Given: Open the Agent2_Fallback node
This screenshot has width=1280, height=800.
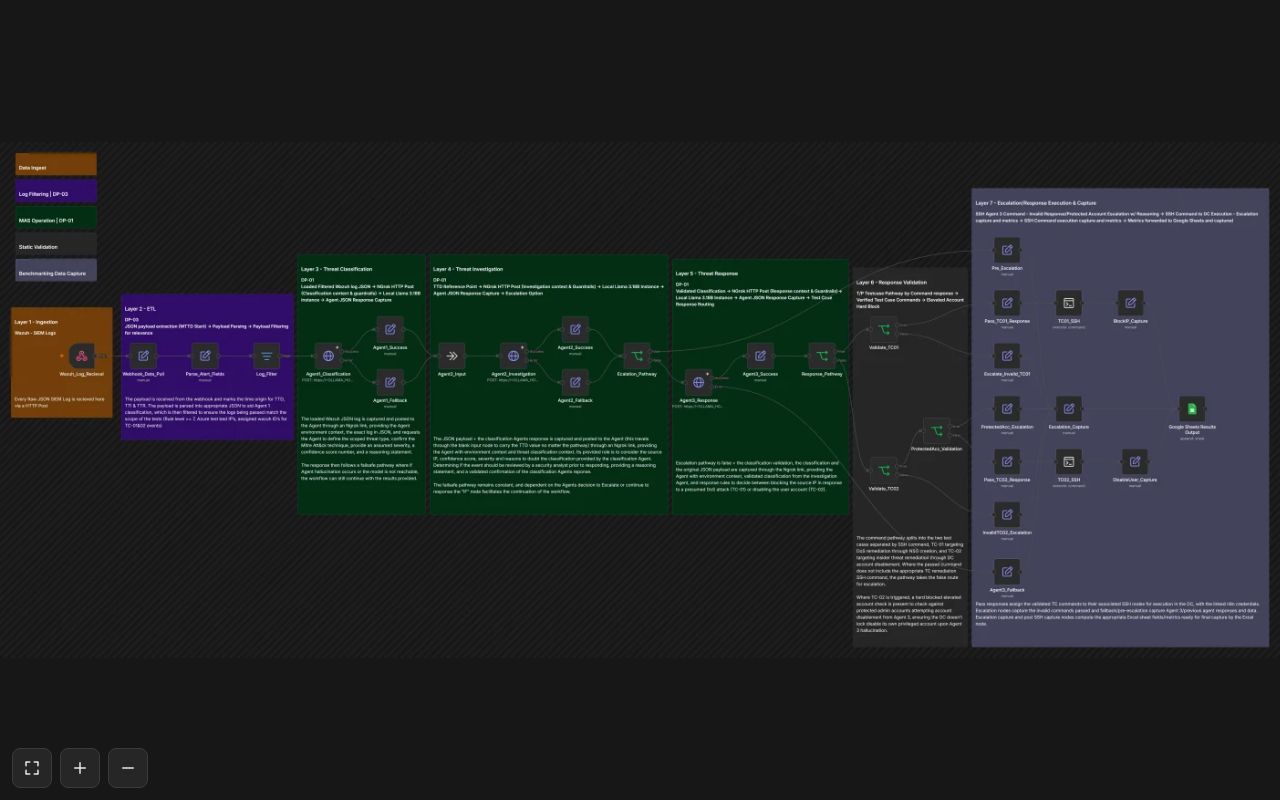Looking at the screenshot, I should (575, 382).
